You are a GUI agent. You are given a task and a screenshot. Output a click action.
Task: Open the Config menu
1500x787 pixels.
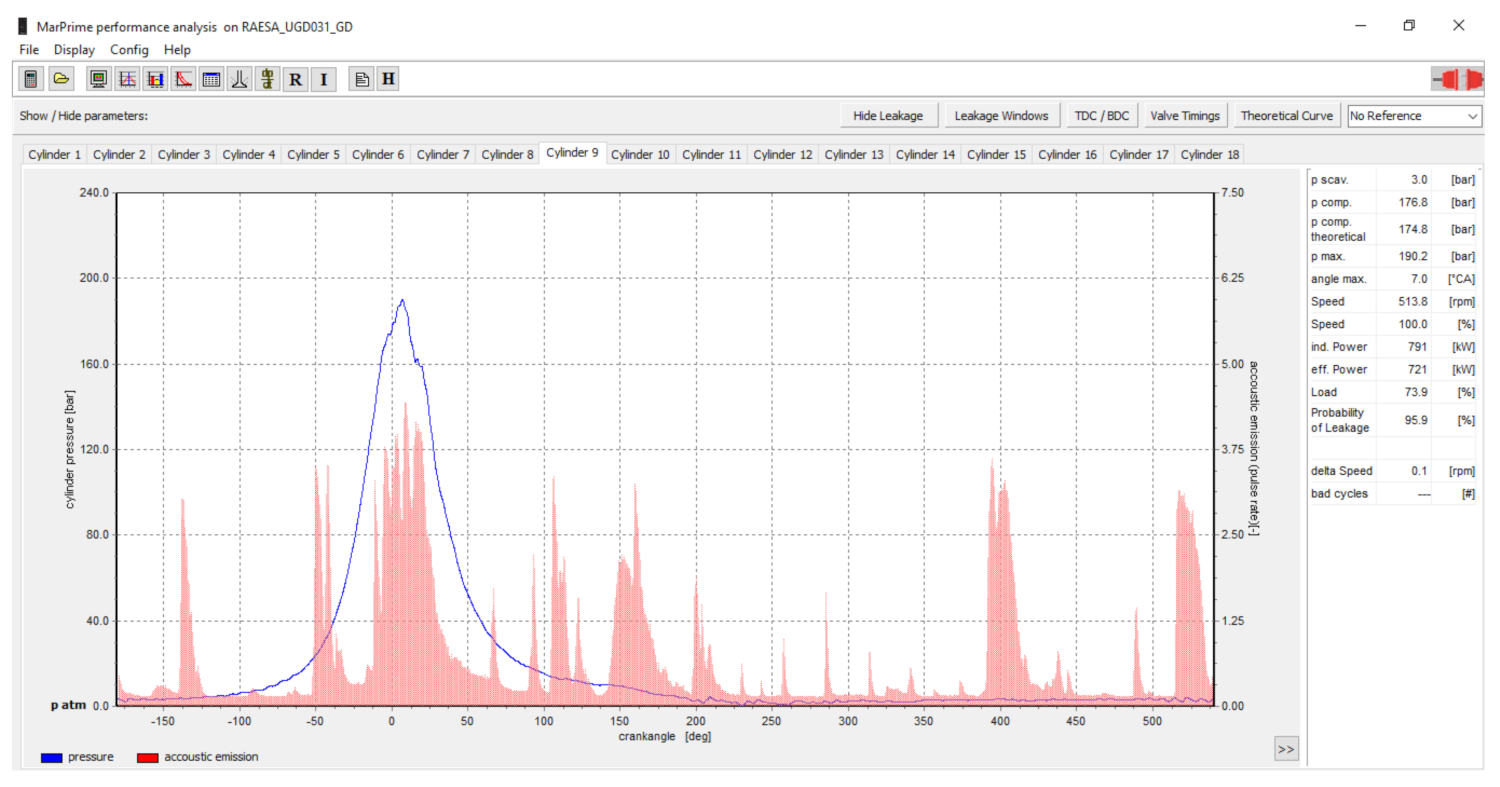pos(129,50)
